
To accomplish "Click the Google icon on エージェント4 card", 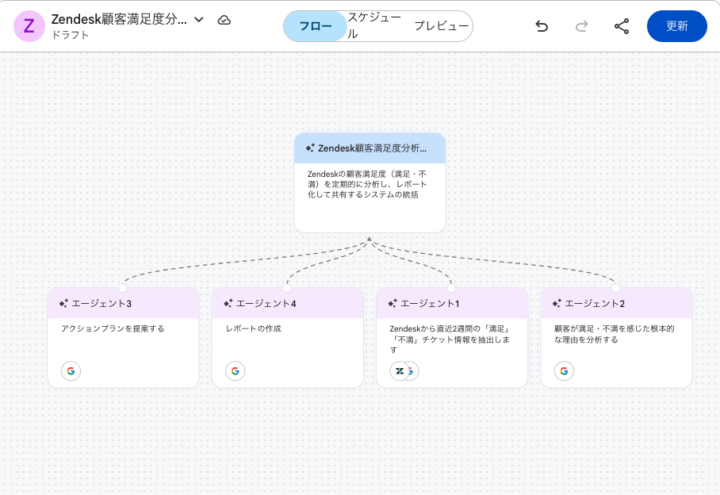I will pos(235,371).
